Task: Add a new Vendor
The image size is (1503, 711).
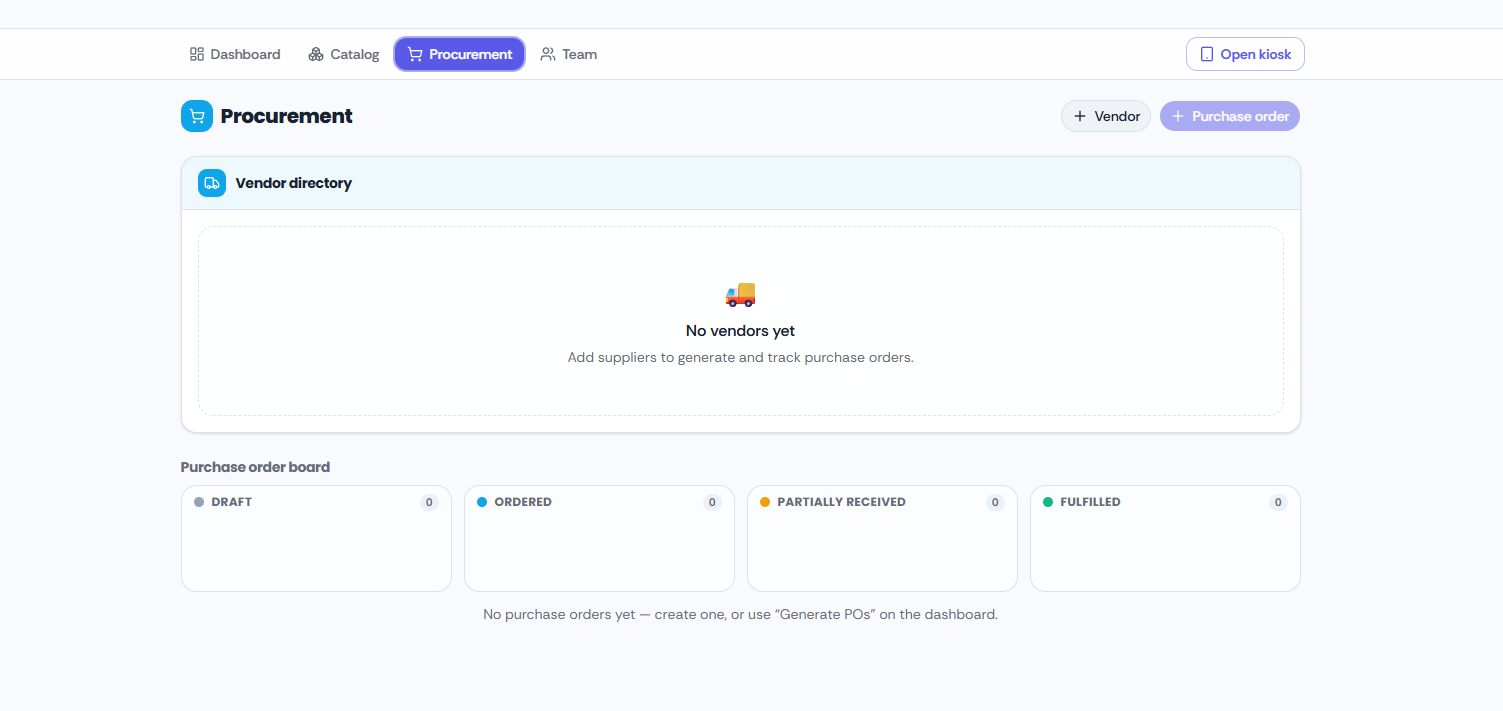Action: (x=1106, y=116)
